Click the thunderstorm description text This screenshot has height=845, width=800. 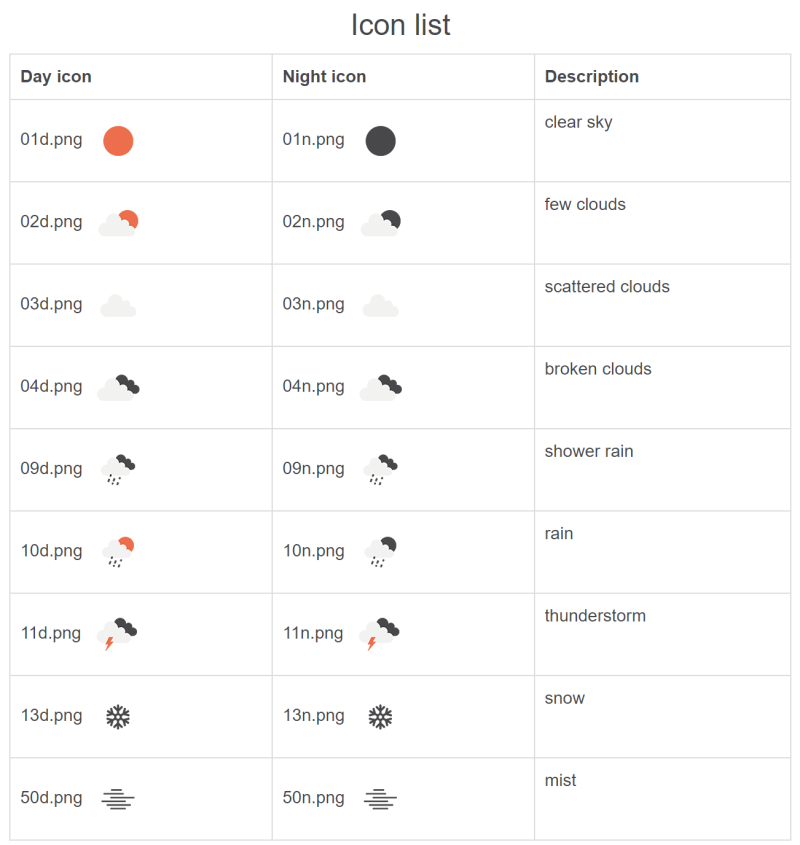click(x=595, y=616)
